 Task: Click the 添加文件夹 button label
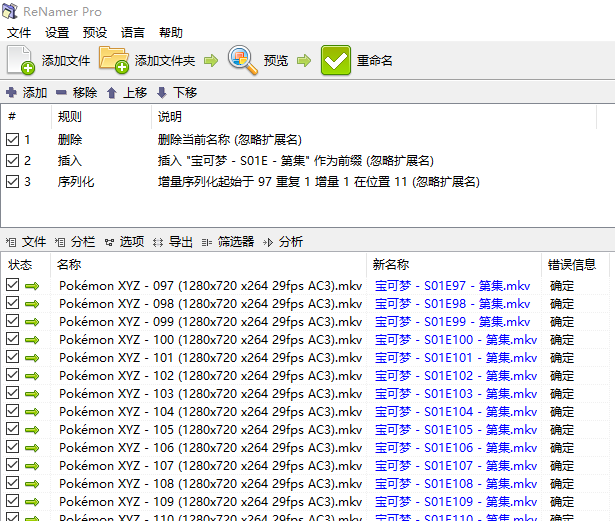(x=165, y=61)
